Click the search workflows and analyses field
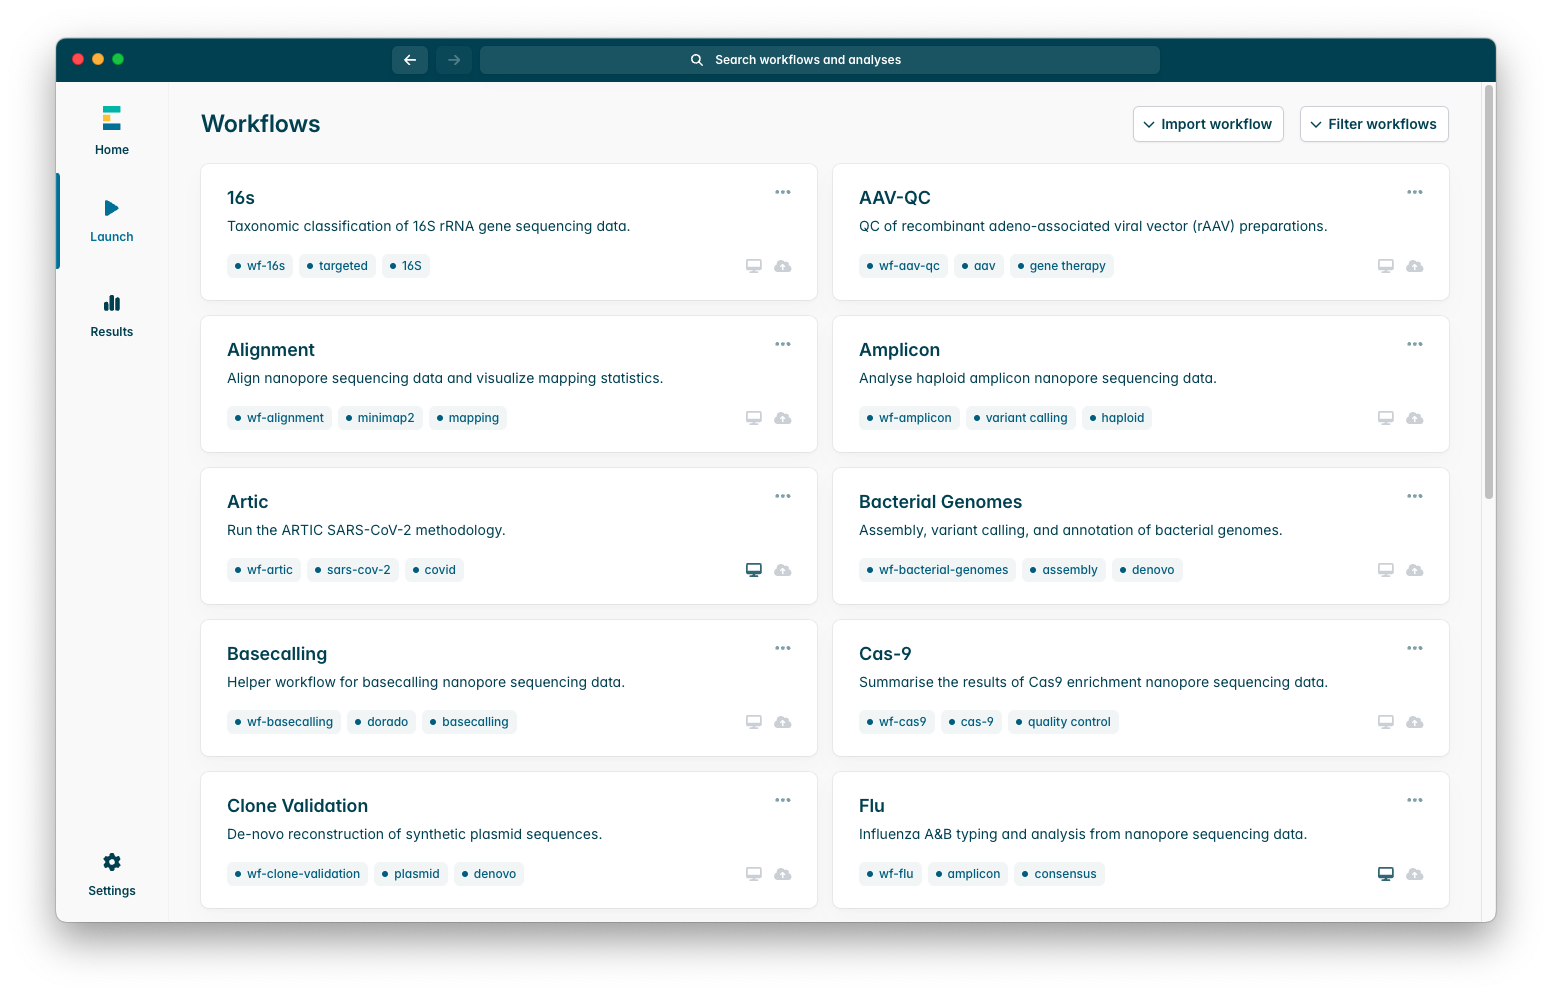1552x996 pixels. [820, 60]
